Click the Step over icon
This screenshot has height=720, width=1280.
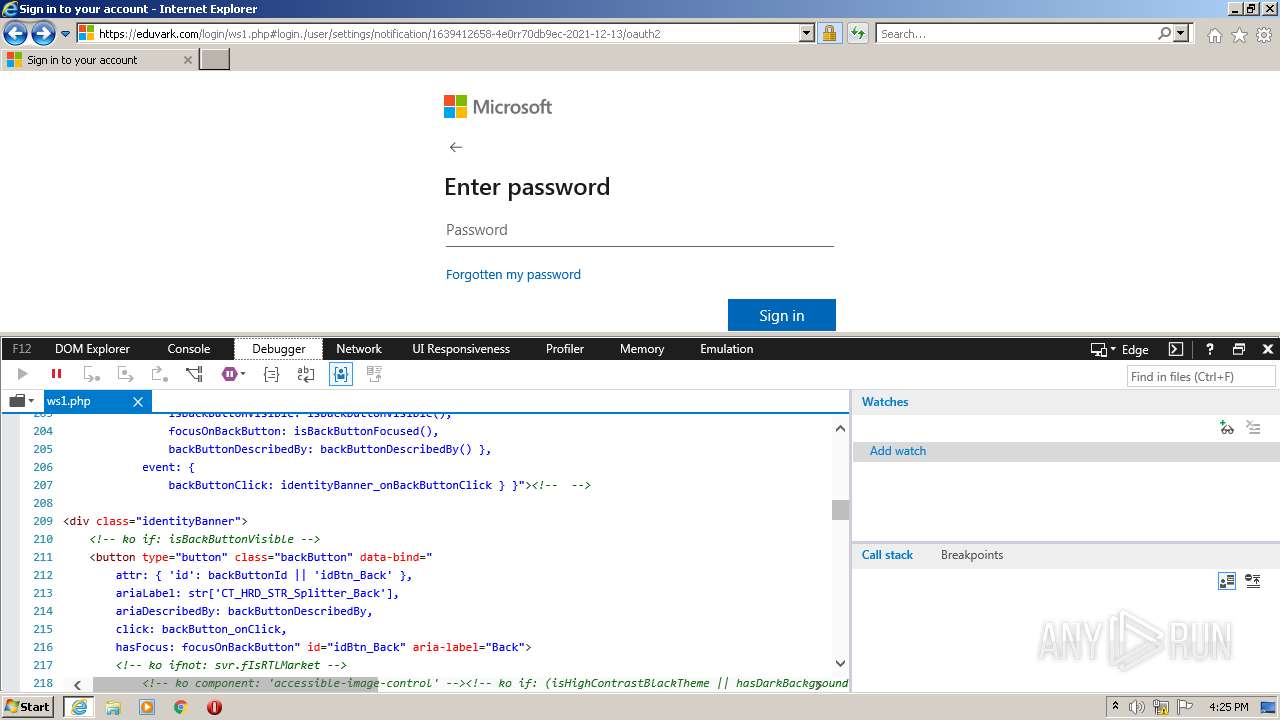[x=125, y=374]
